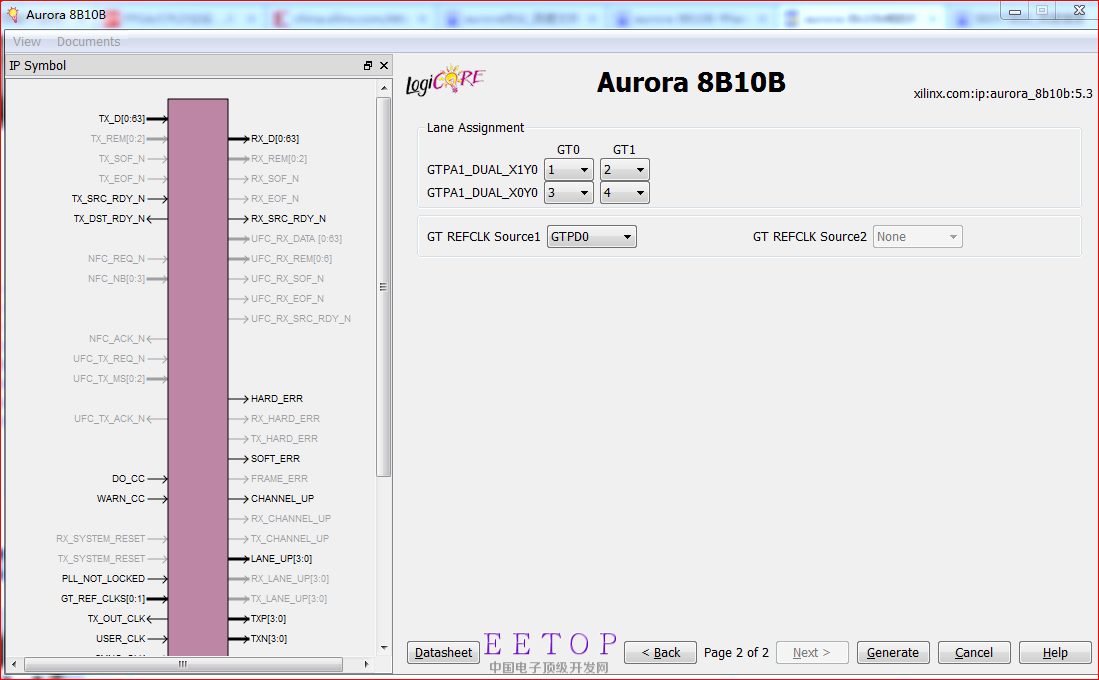
Task: Maximize the Aurora 8B10B window
Action: [x=1042, y=11]
